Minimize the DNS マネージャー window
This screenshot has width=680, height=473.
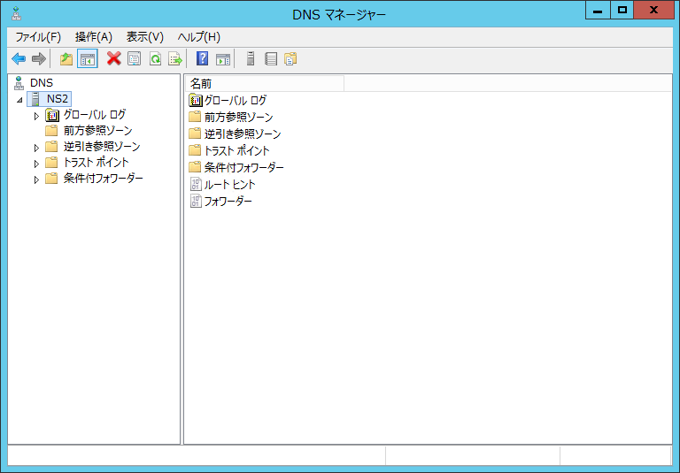coord(598,10)
